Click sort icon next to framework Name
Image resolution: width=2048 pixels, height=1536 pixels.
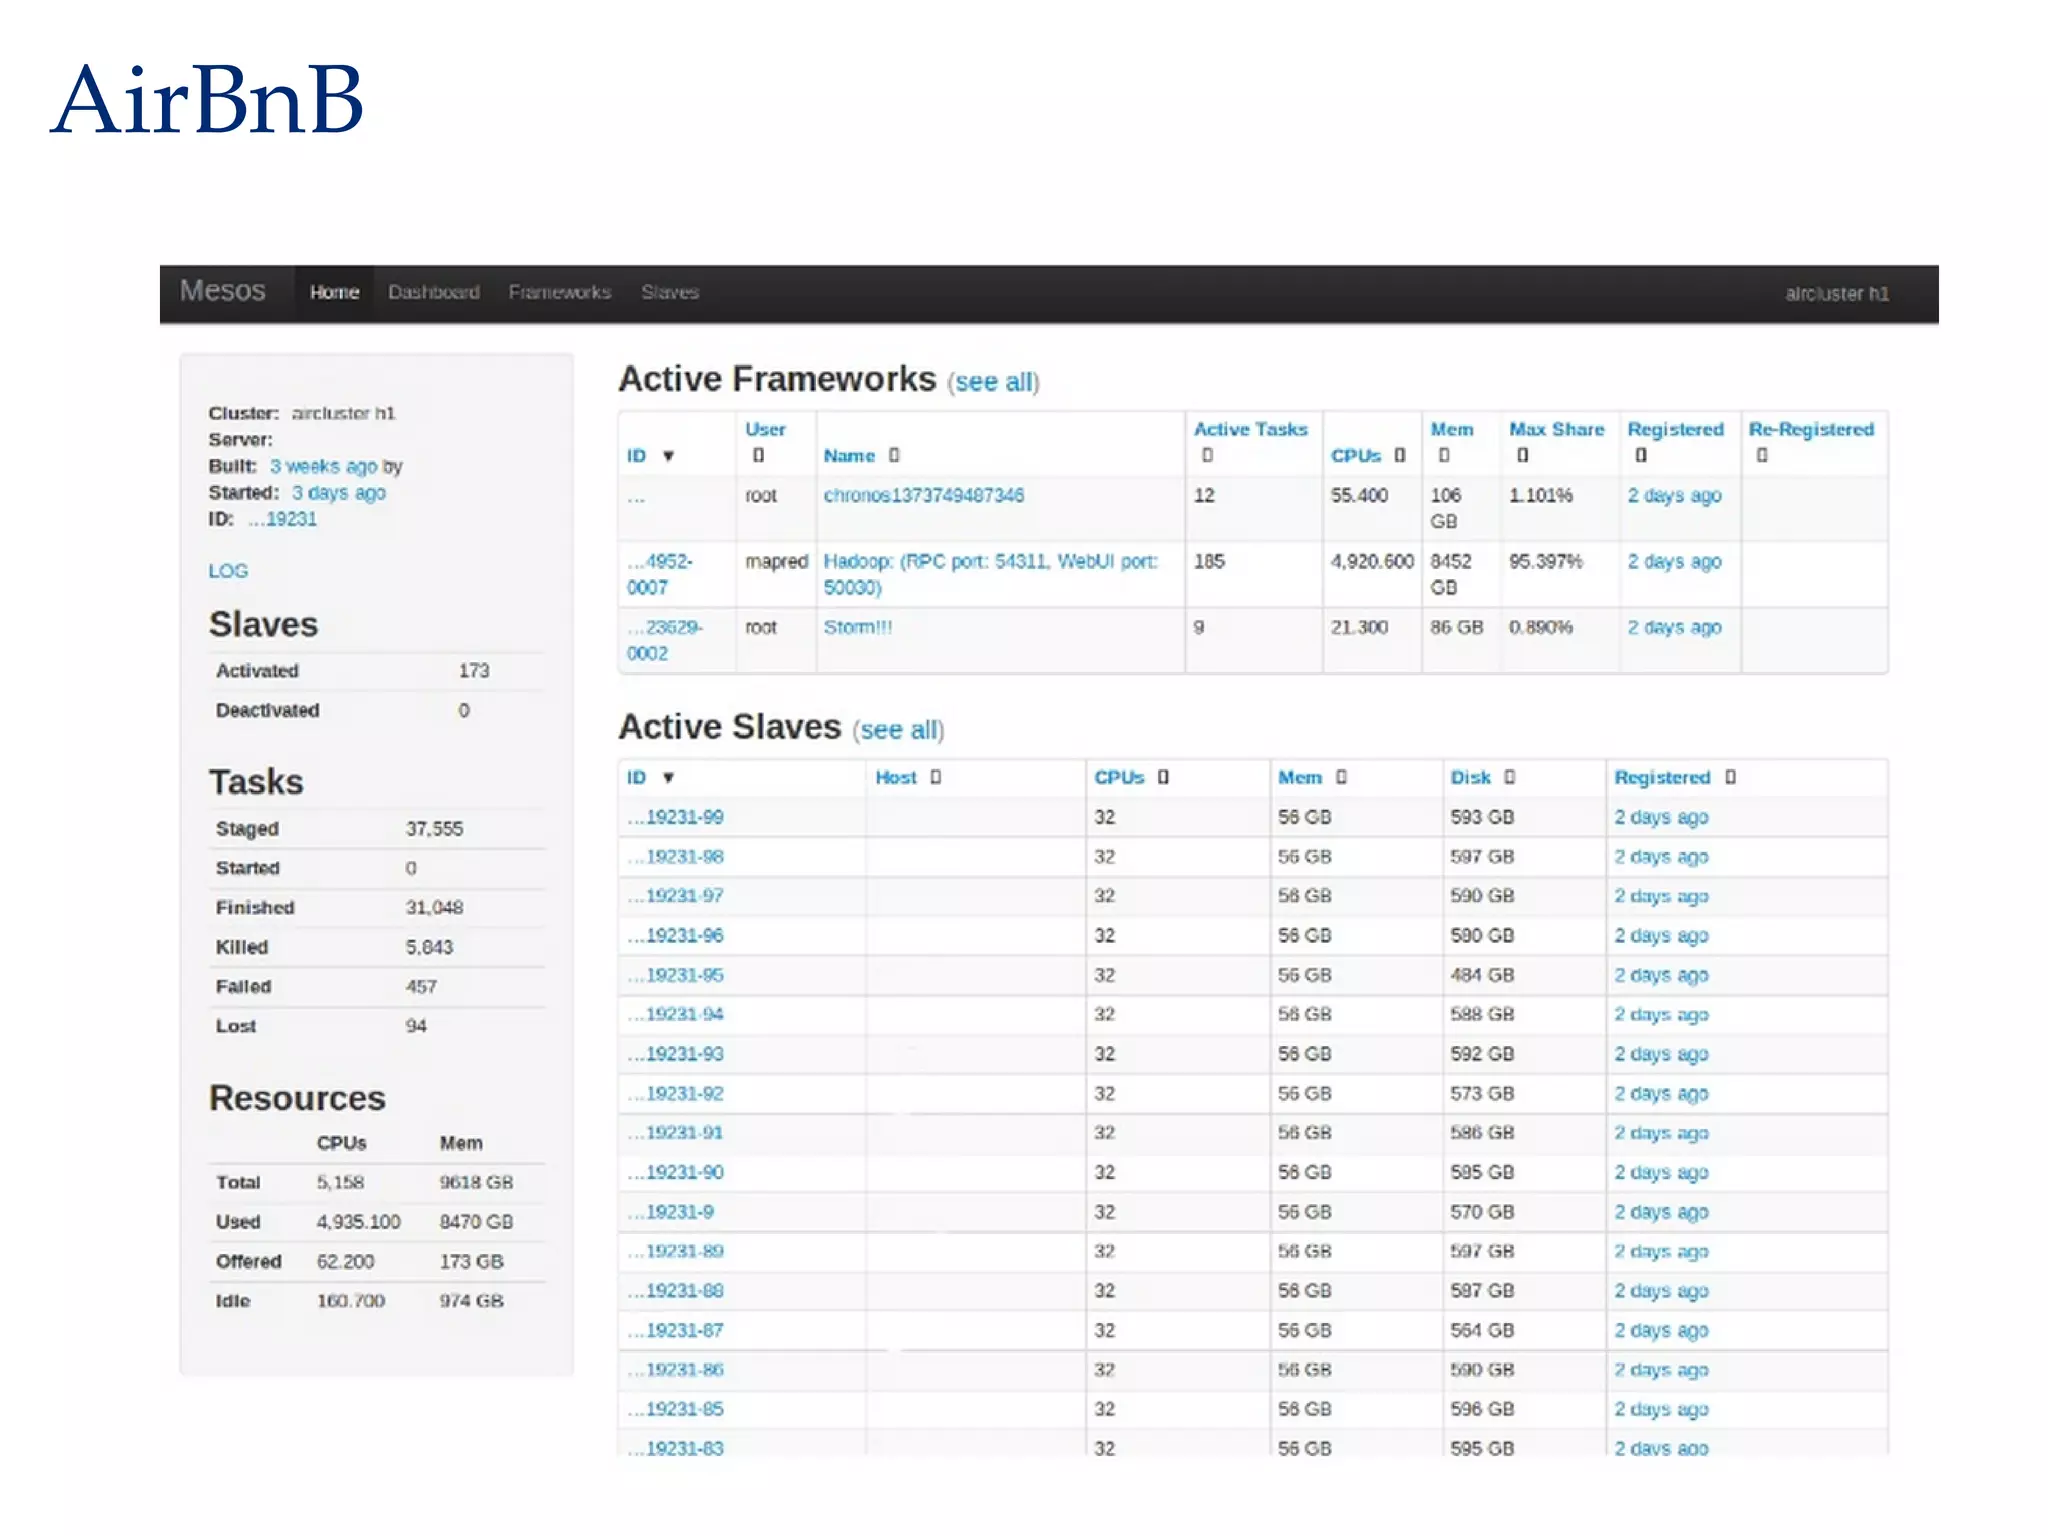[x=894, y=455]
